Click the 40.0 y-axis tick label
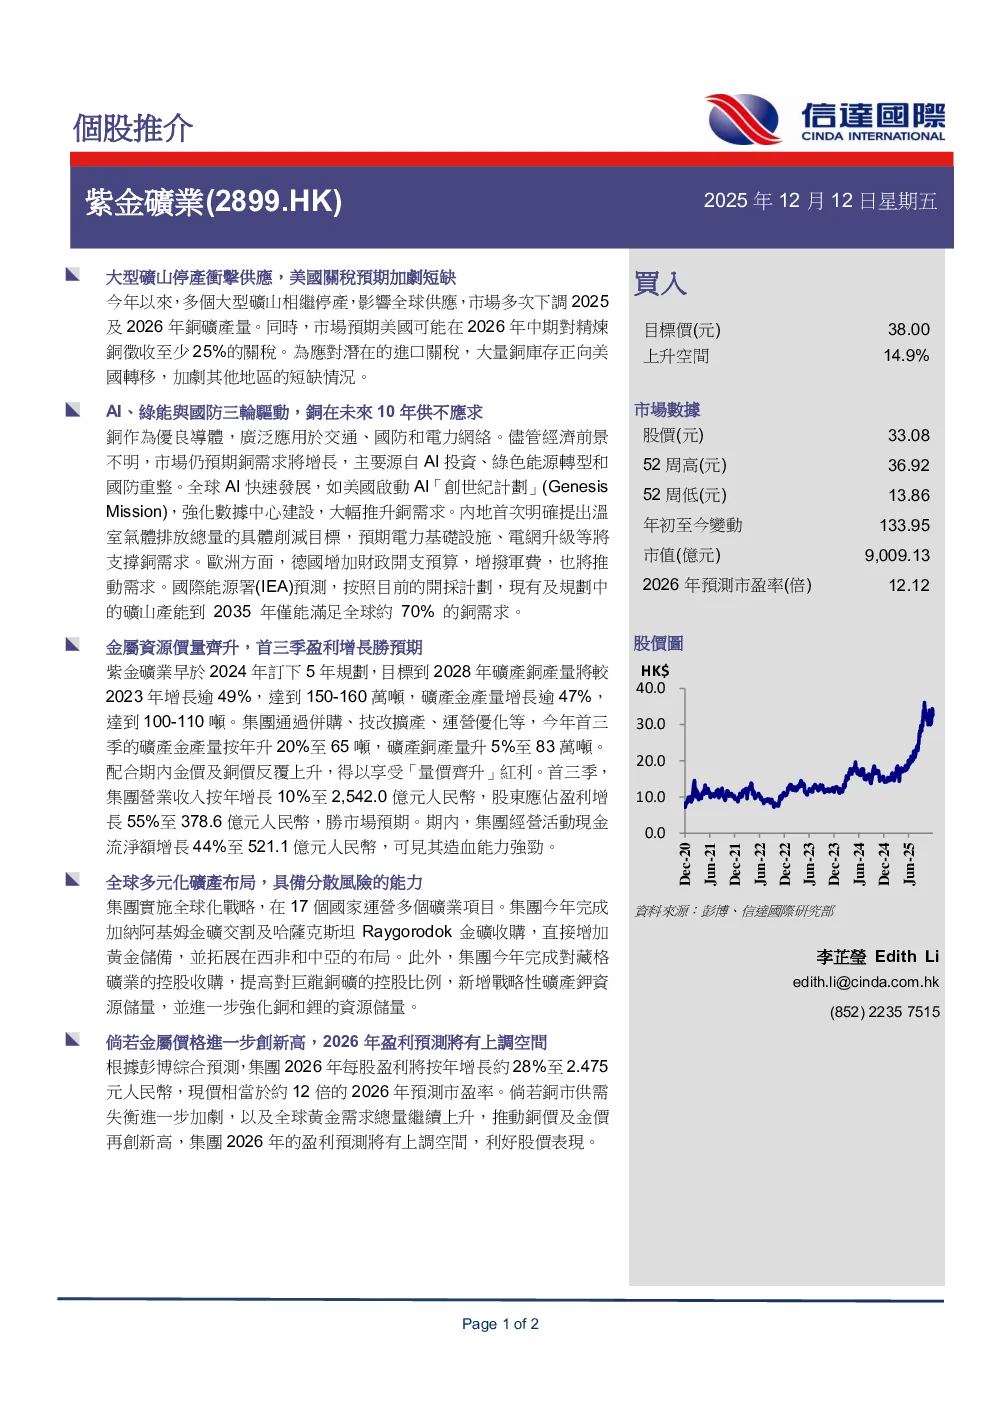This screenshot has width=992, height=1403. (x=650, y=688)
